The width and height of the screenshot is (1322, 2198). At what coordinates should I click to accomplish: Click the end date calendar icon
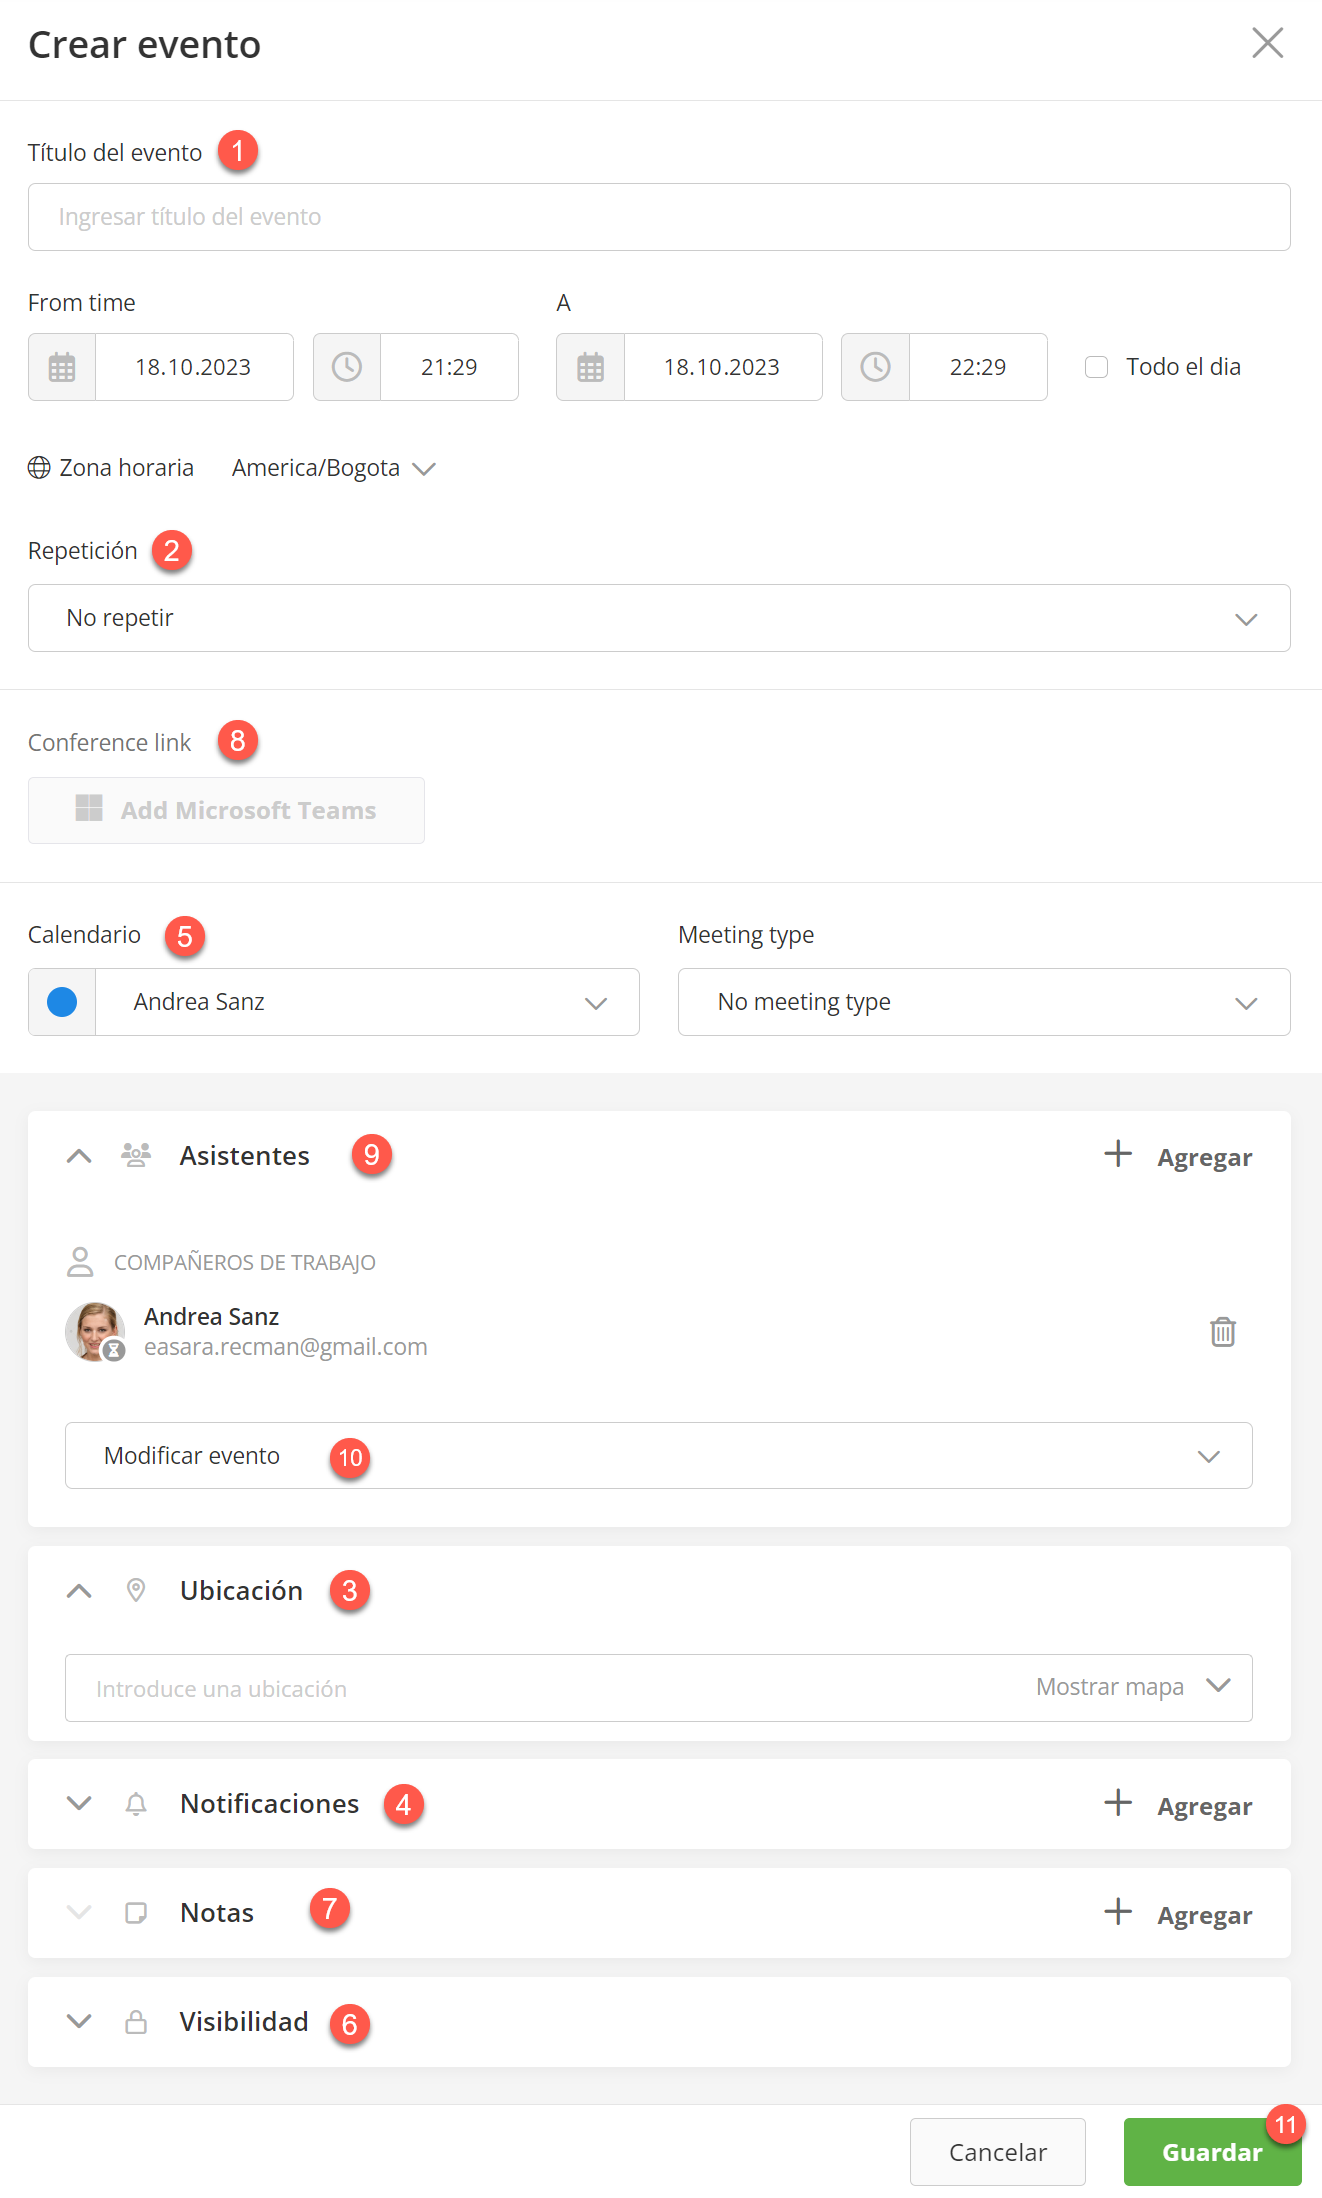[x=590, y=367]
